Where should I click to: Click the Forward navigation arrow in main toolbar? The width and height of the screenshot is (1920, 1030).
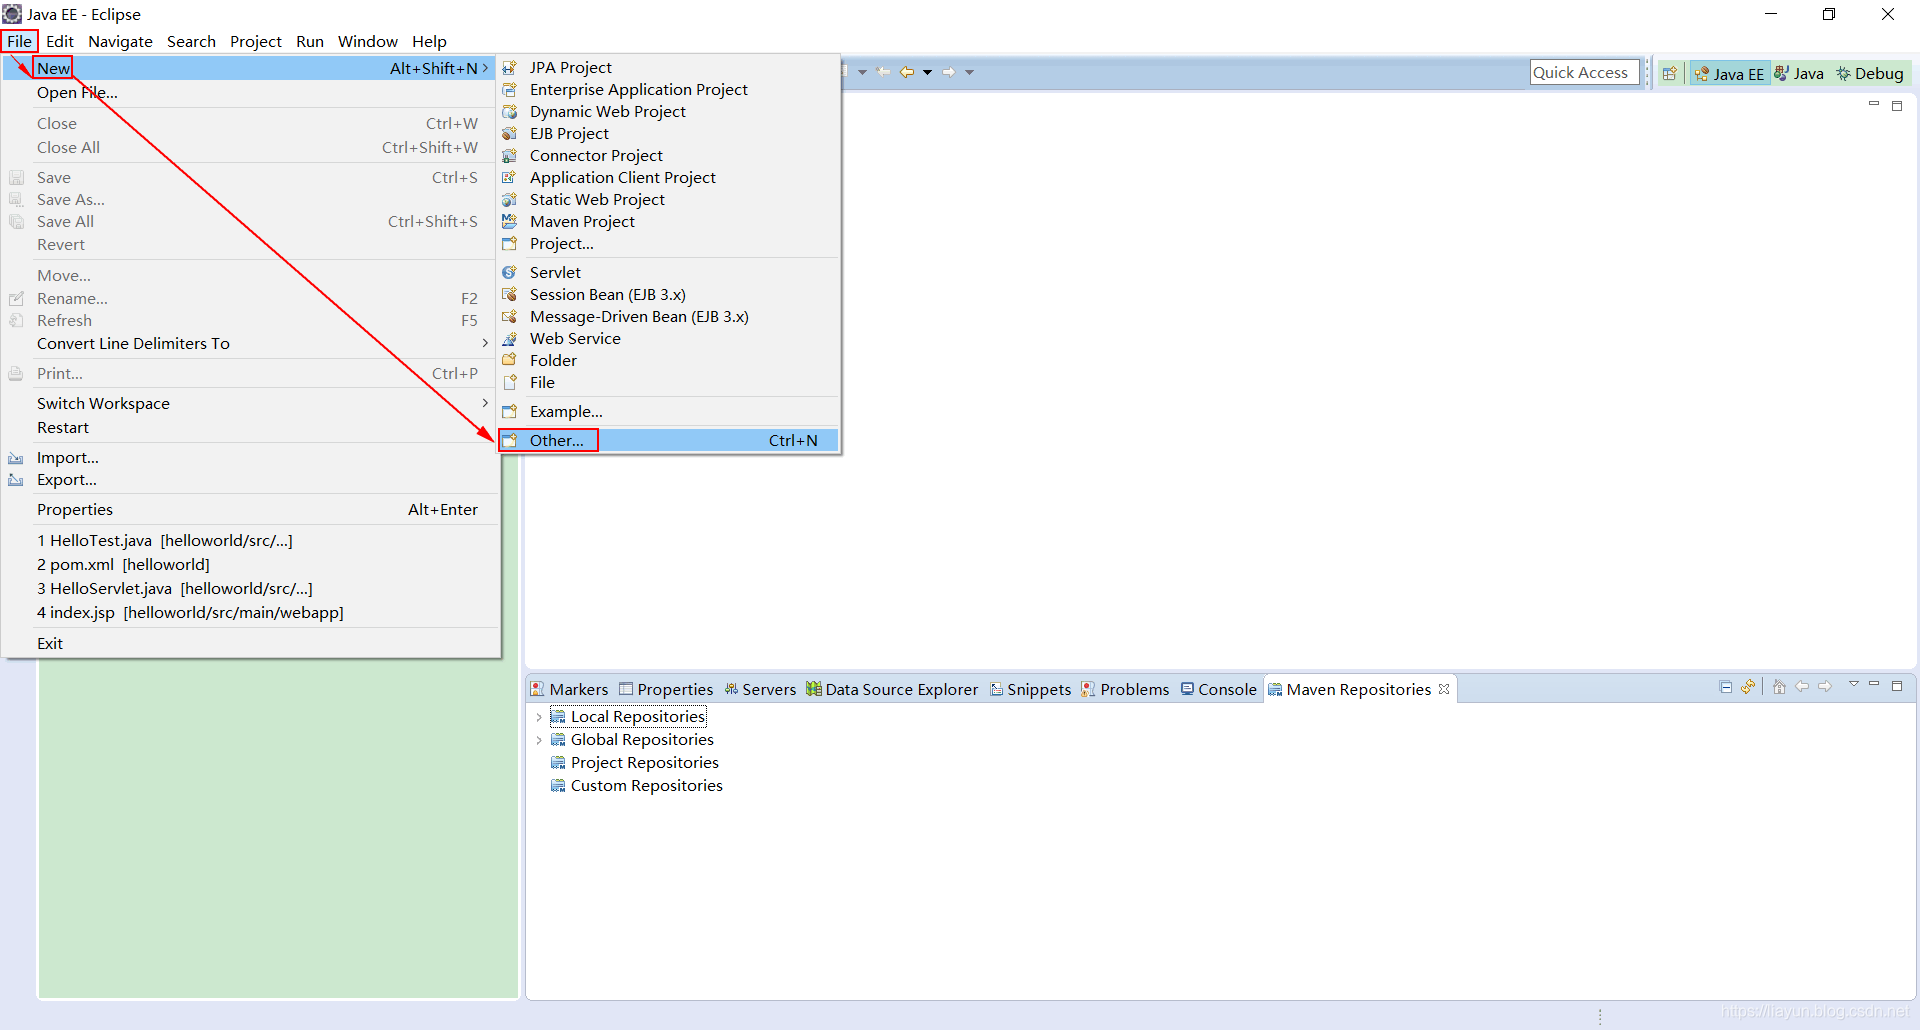tap(949, 72)
